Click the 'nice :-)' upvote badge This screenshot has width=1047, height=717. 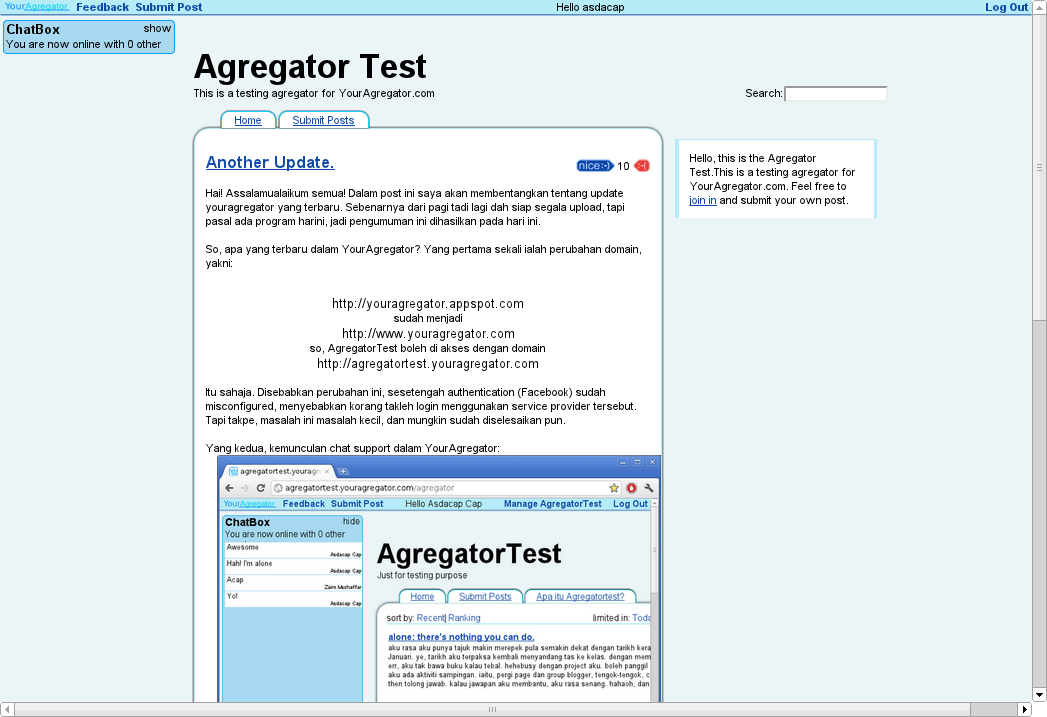pyautogui.click(x=595, y=166)
